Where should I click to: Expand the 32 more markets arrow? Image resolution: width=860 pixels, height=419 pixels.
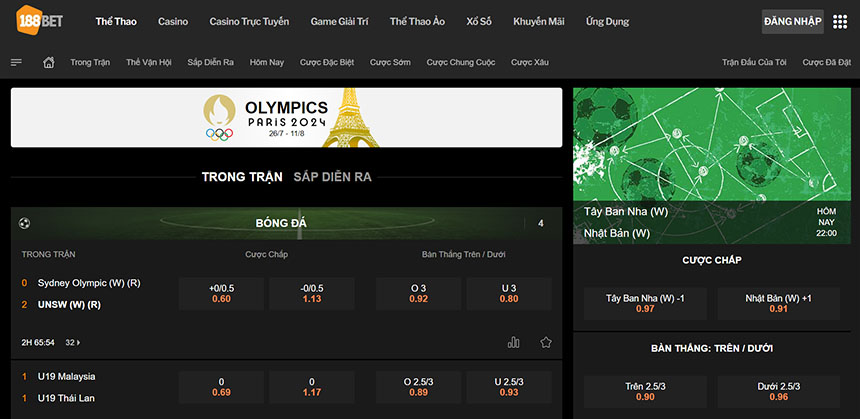coord(72,342)
